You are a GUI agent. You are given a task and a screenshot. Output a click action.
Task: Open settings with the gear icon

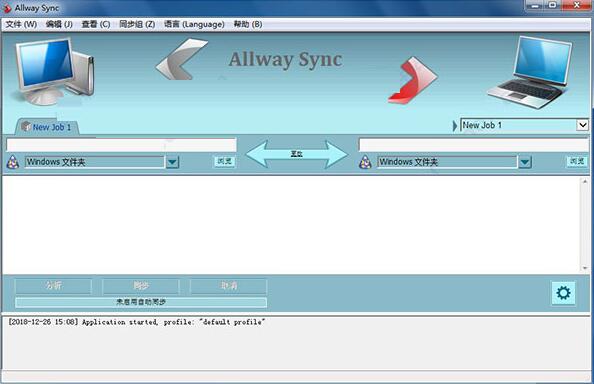[563, 293]
